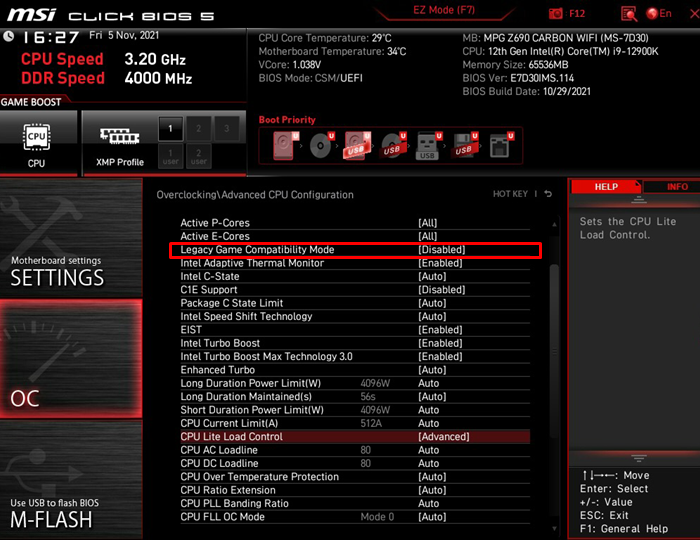Select CPU FLL OC Mode row

point(355,517)
